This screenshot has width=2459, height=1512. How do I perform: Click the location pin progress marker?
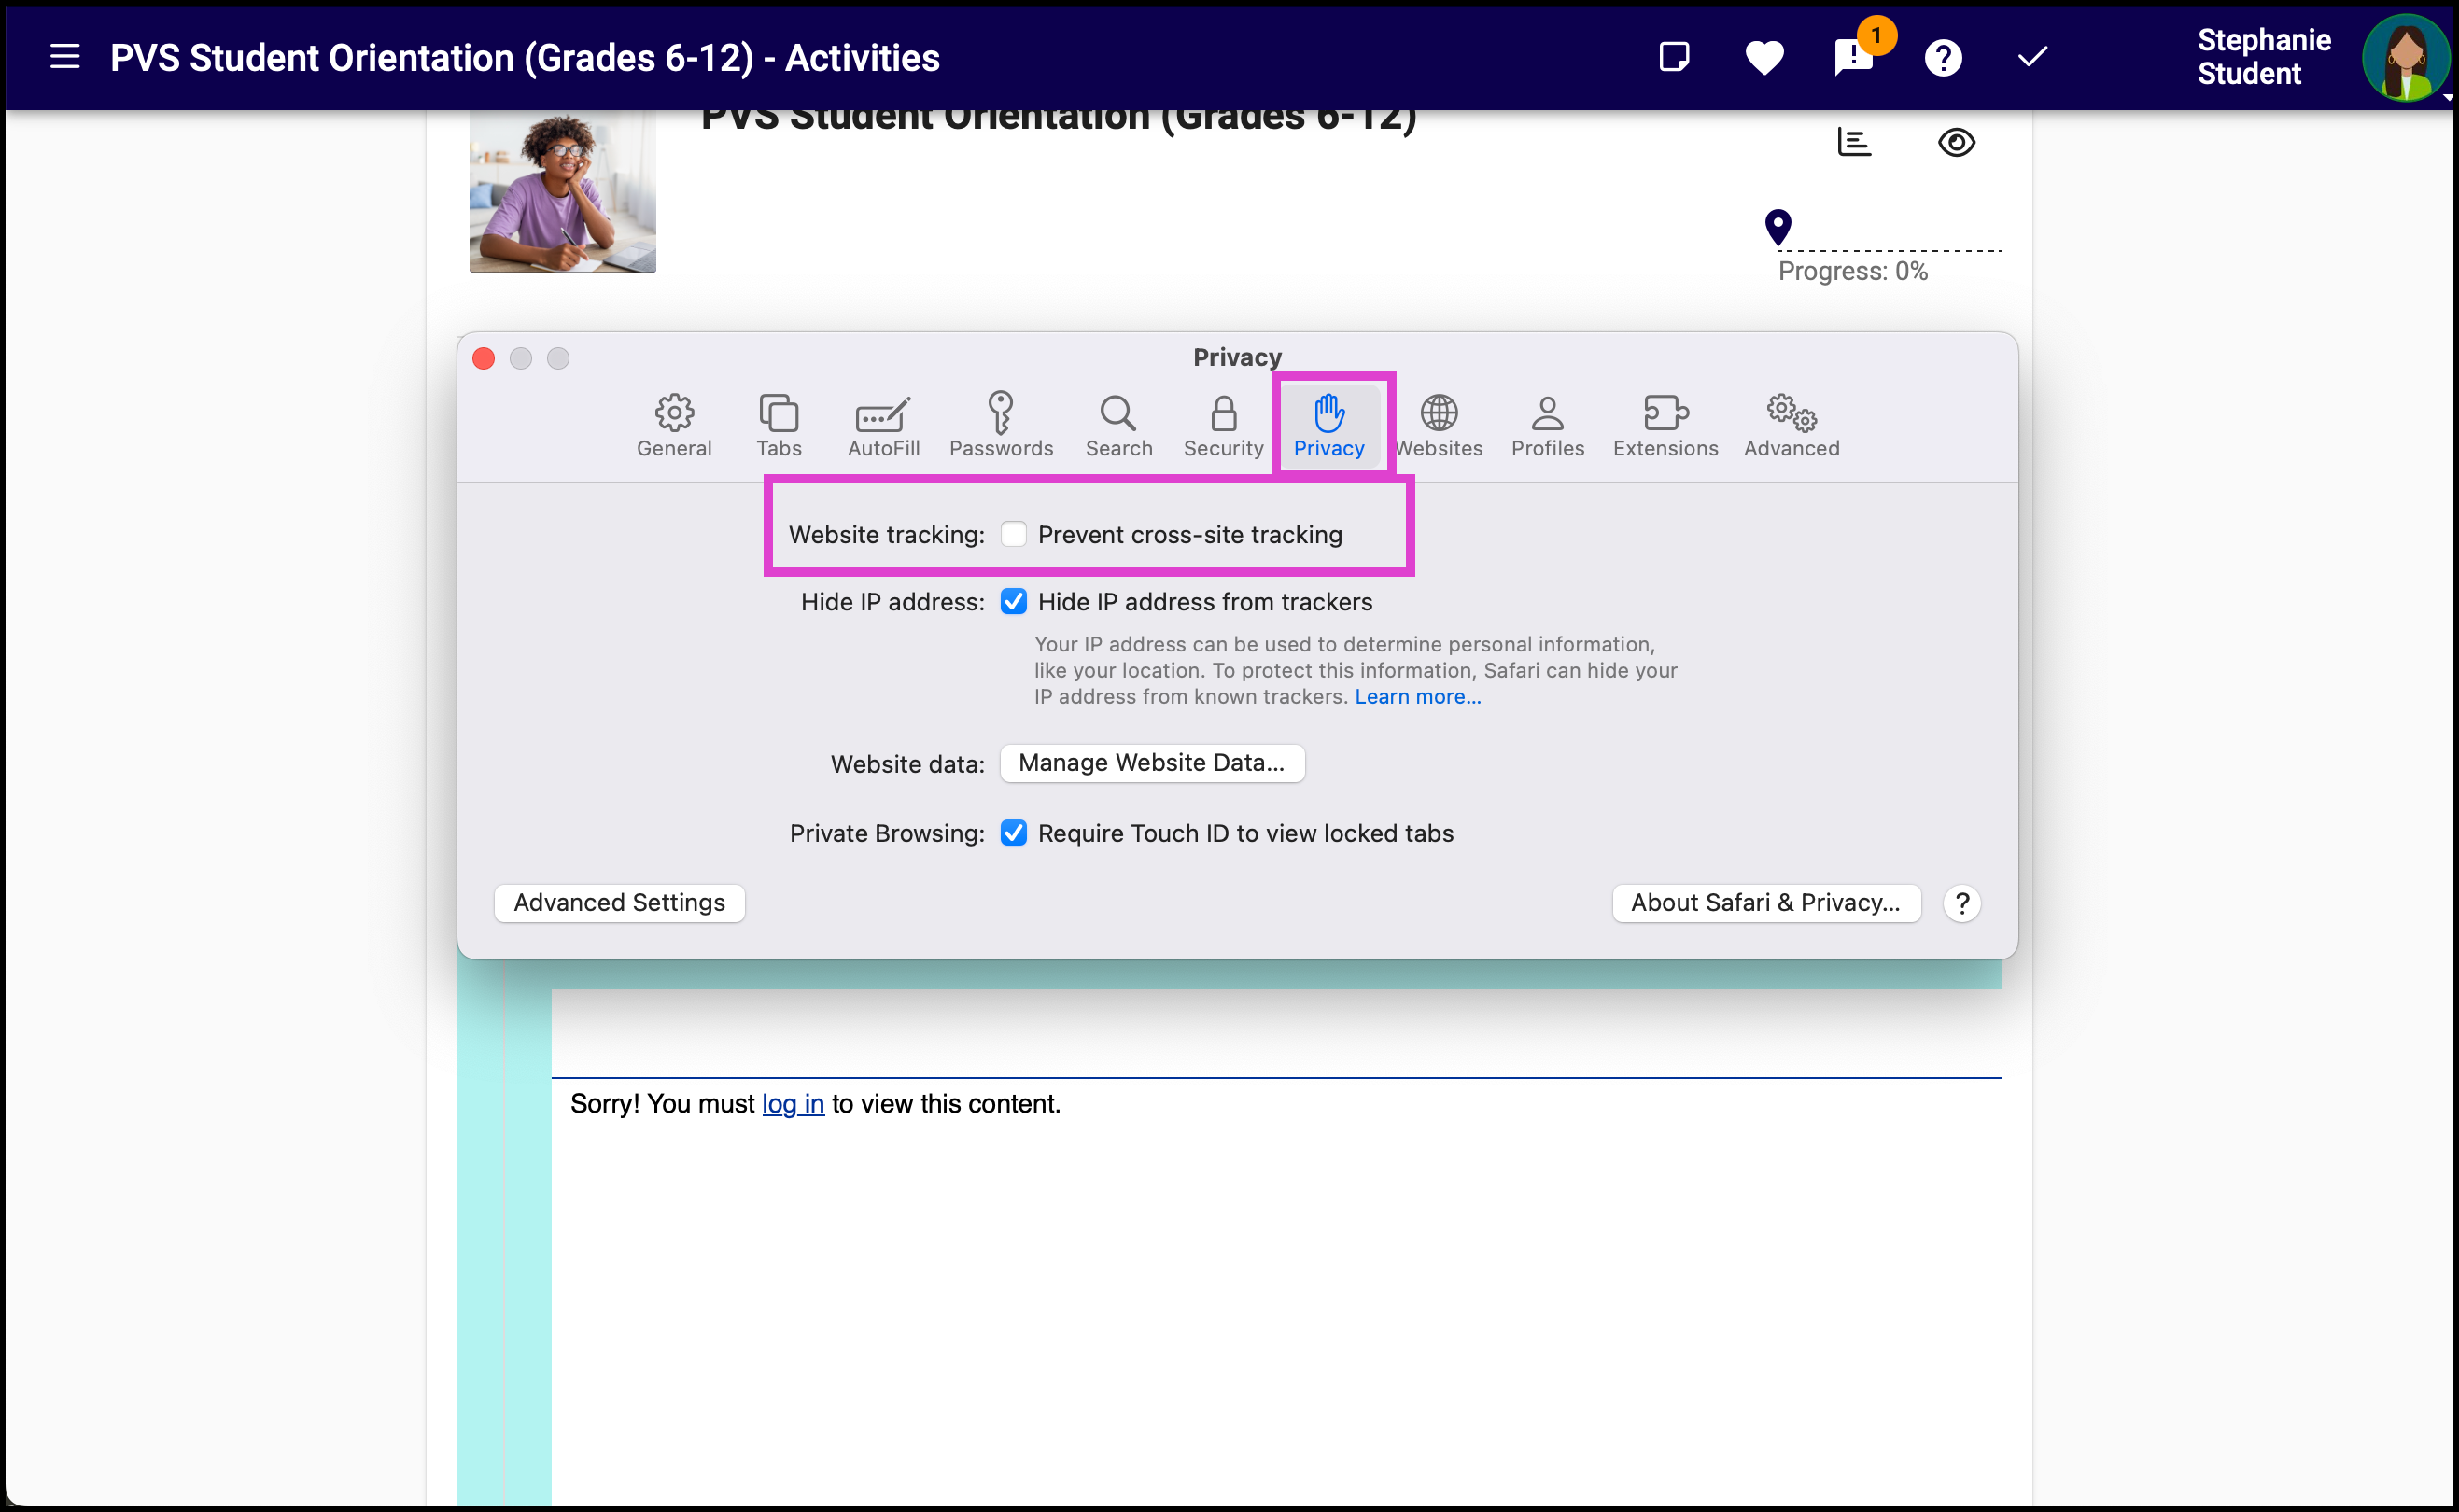click(1778, 226)
